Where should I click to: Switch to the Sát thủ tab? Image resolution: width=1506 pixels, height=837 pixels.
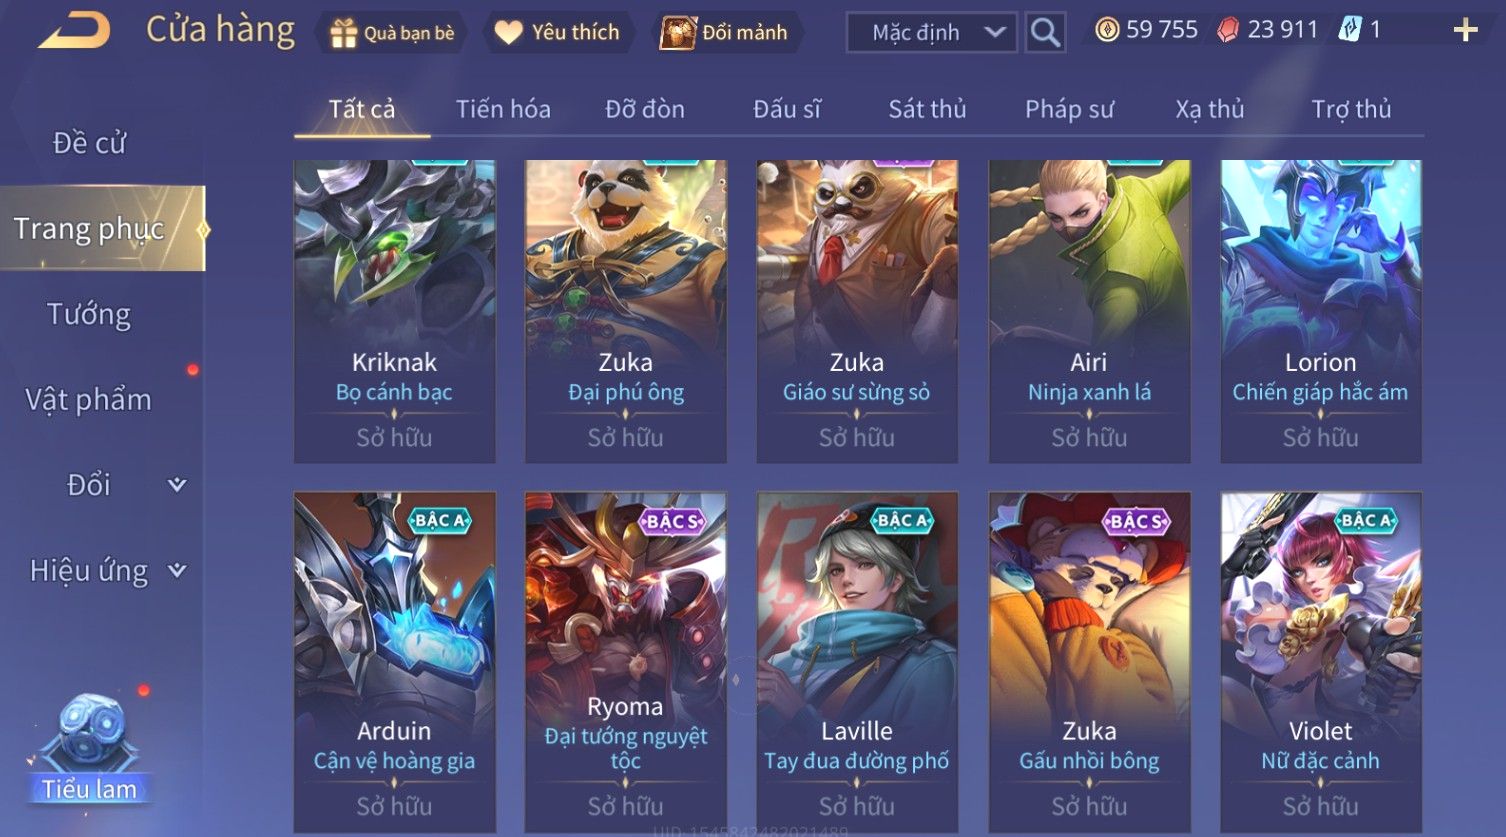tap(927, 109)
